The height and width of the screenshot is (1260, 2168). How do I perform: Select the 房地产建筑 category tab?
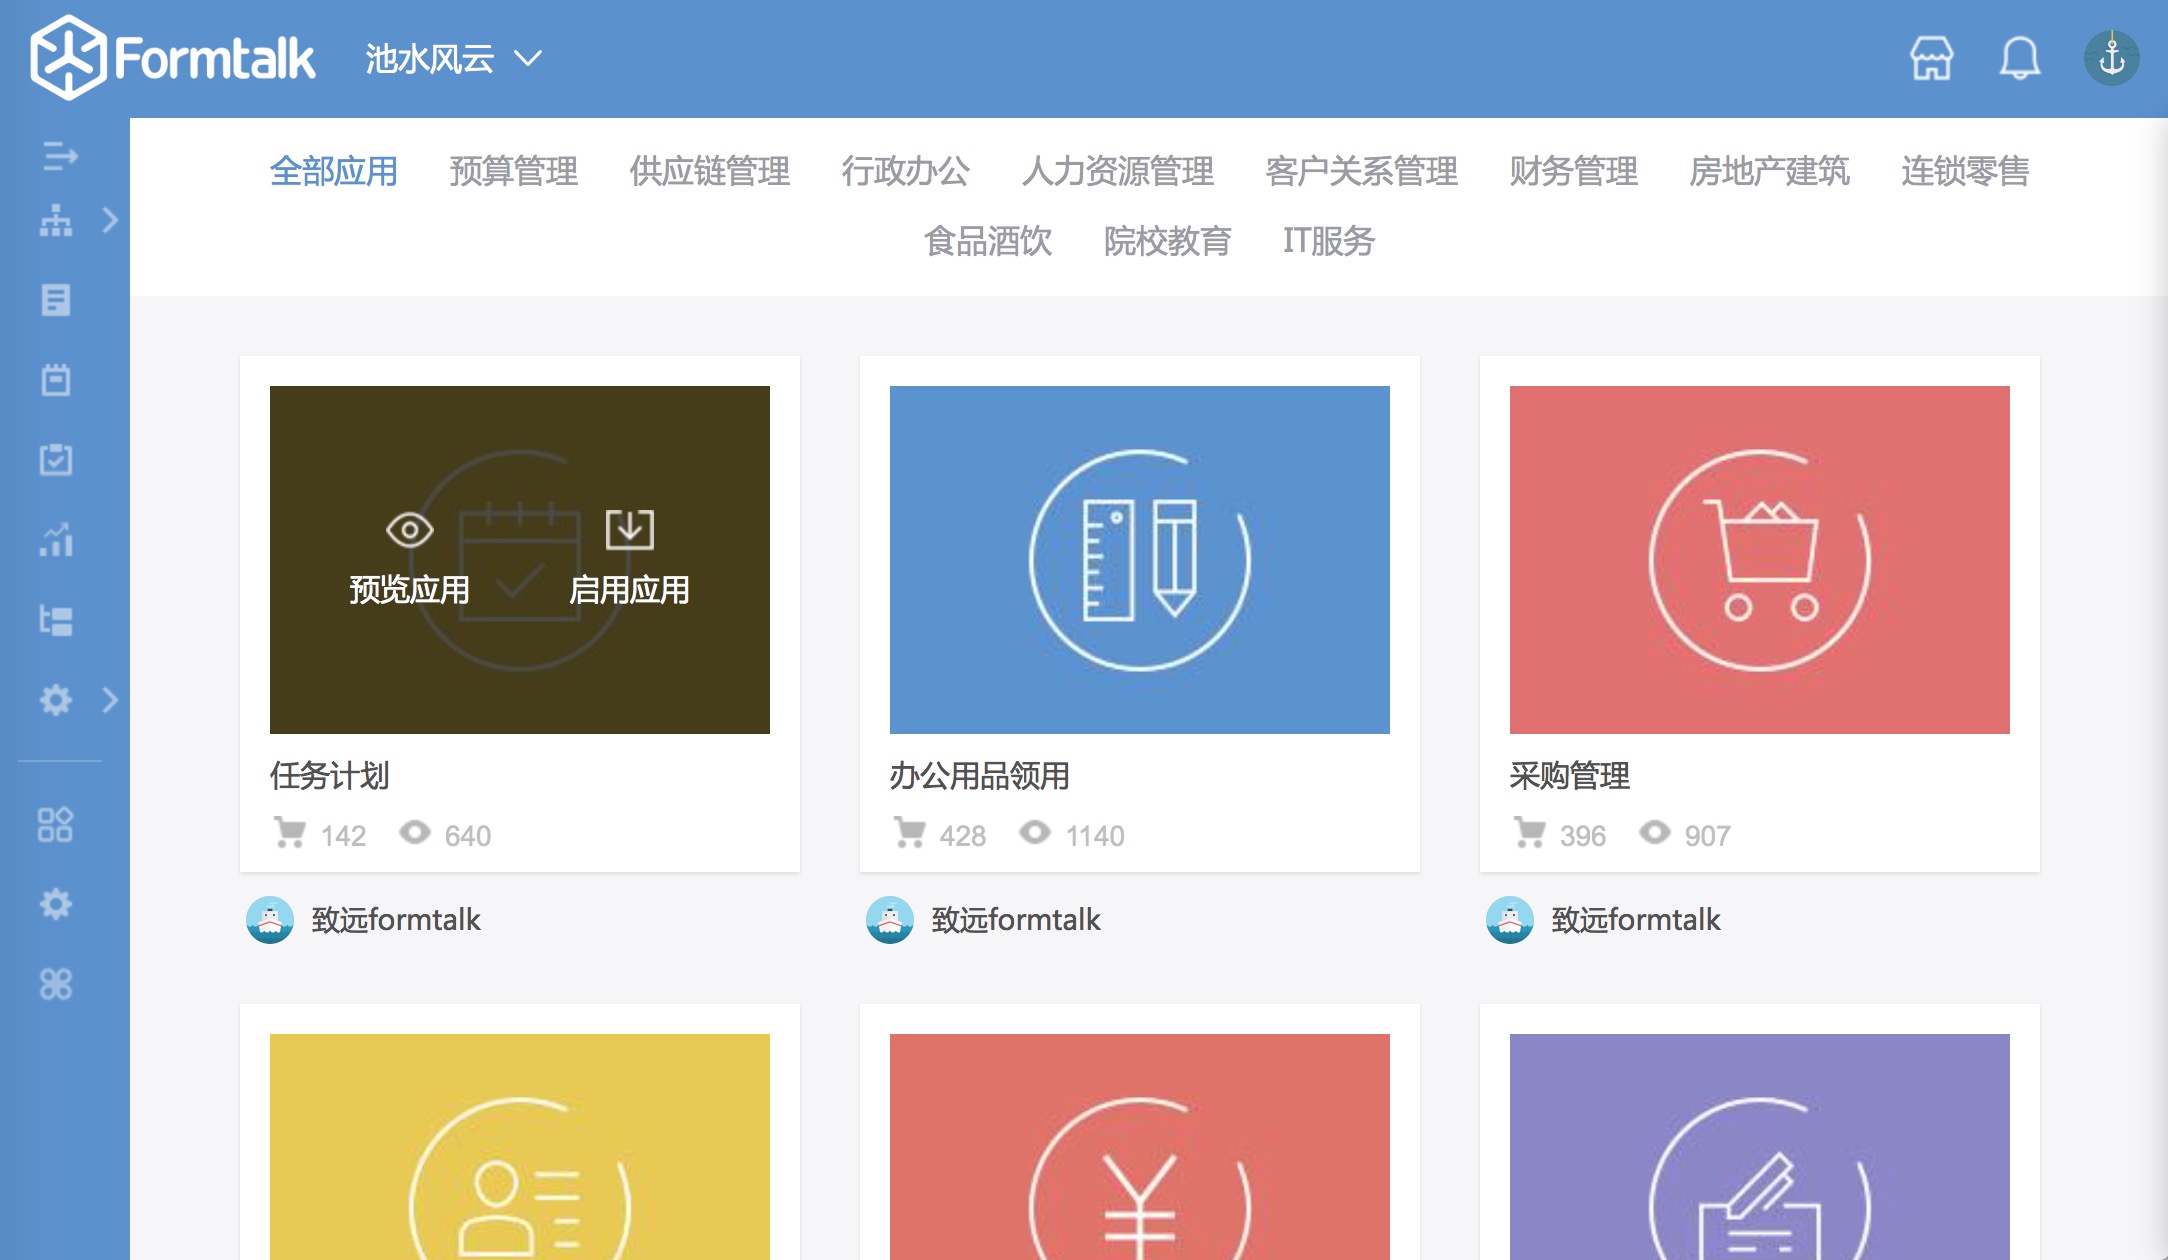click(x=1770, y=171)
